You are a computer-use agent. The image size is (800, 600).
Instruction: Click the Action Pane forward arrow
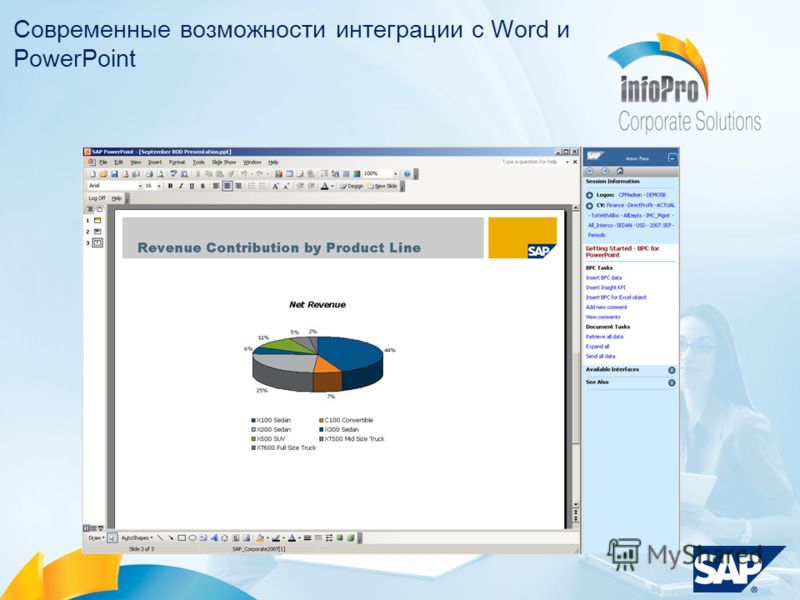click(x=605, y=171)
